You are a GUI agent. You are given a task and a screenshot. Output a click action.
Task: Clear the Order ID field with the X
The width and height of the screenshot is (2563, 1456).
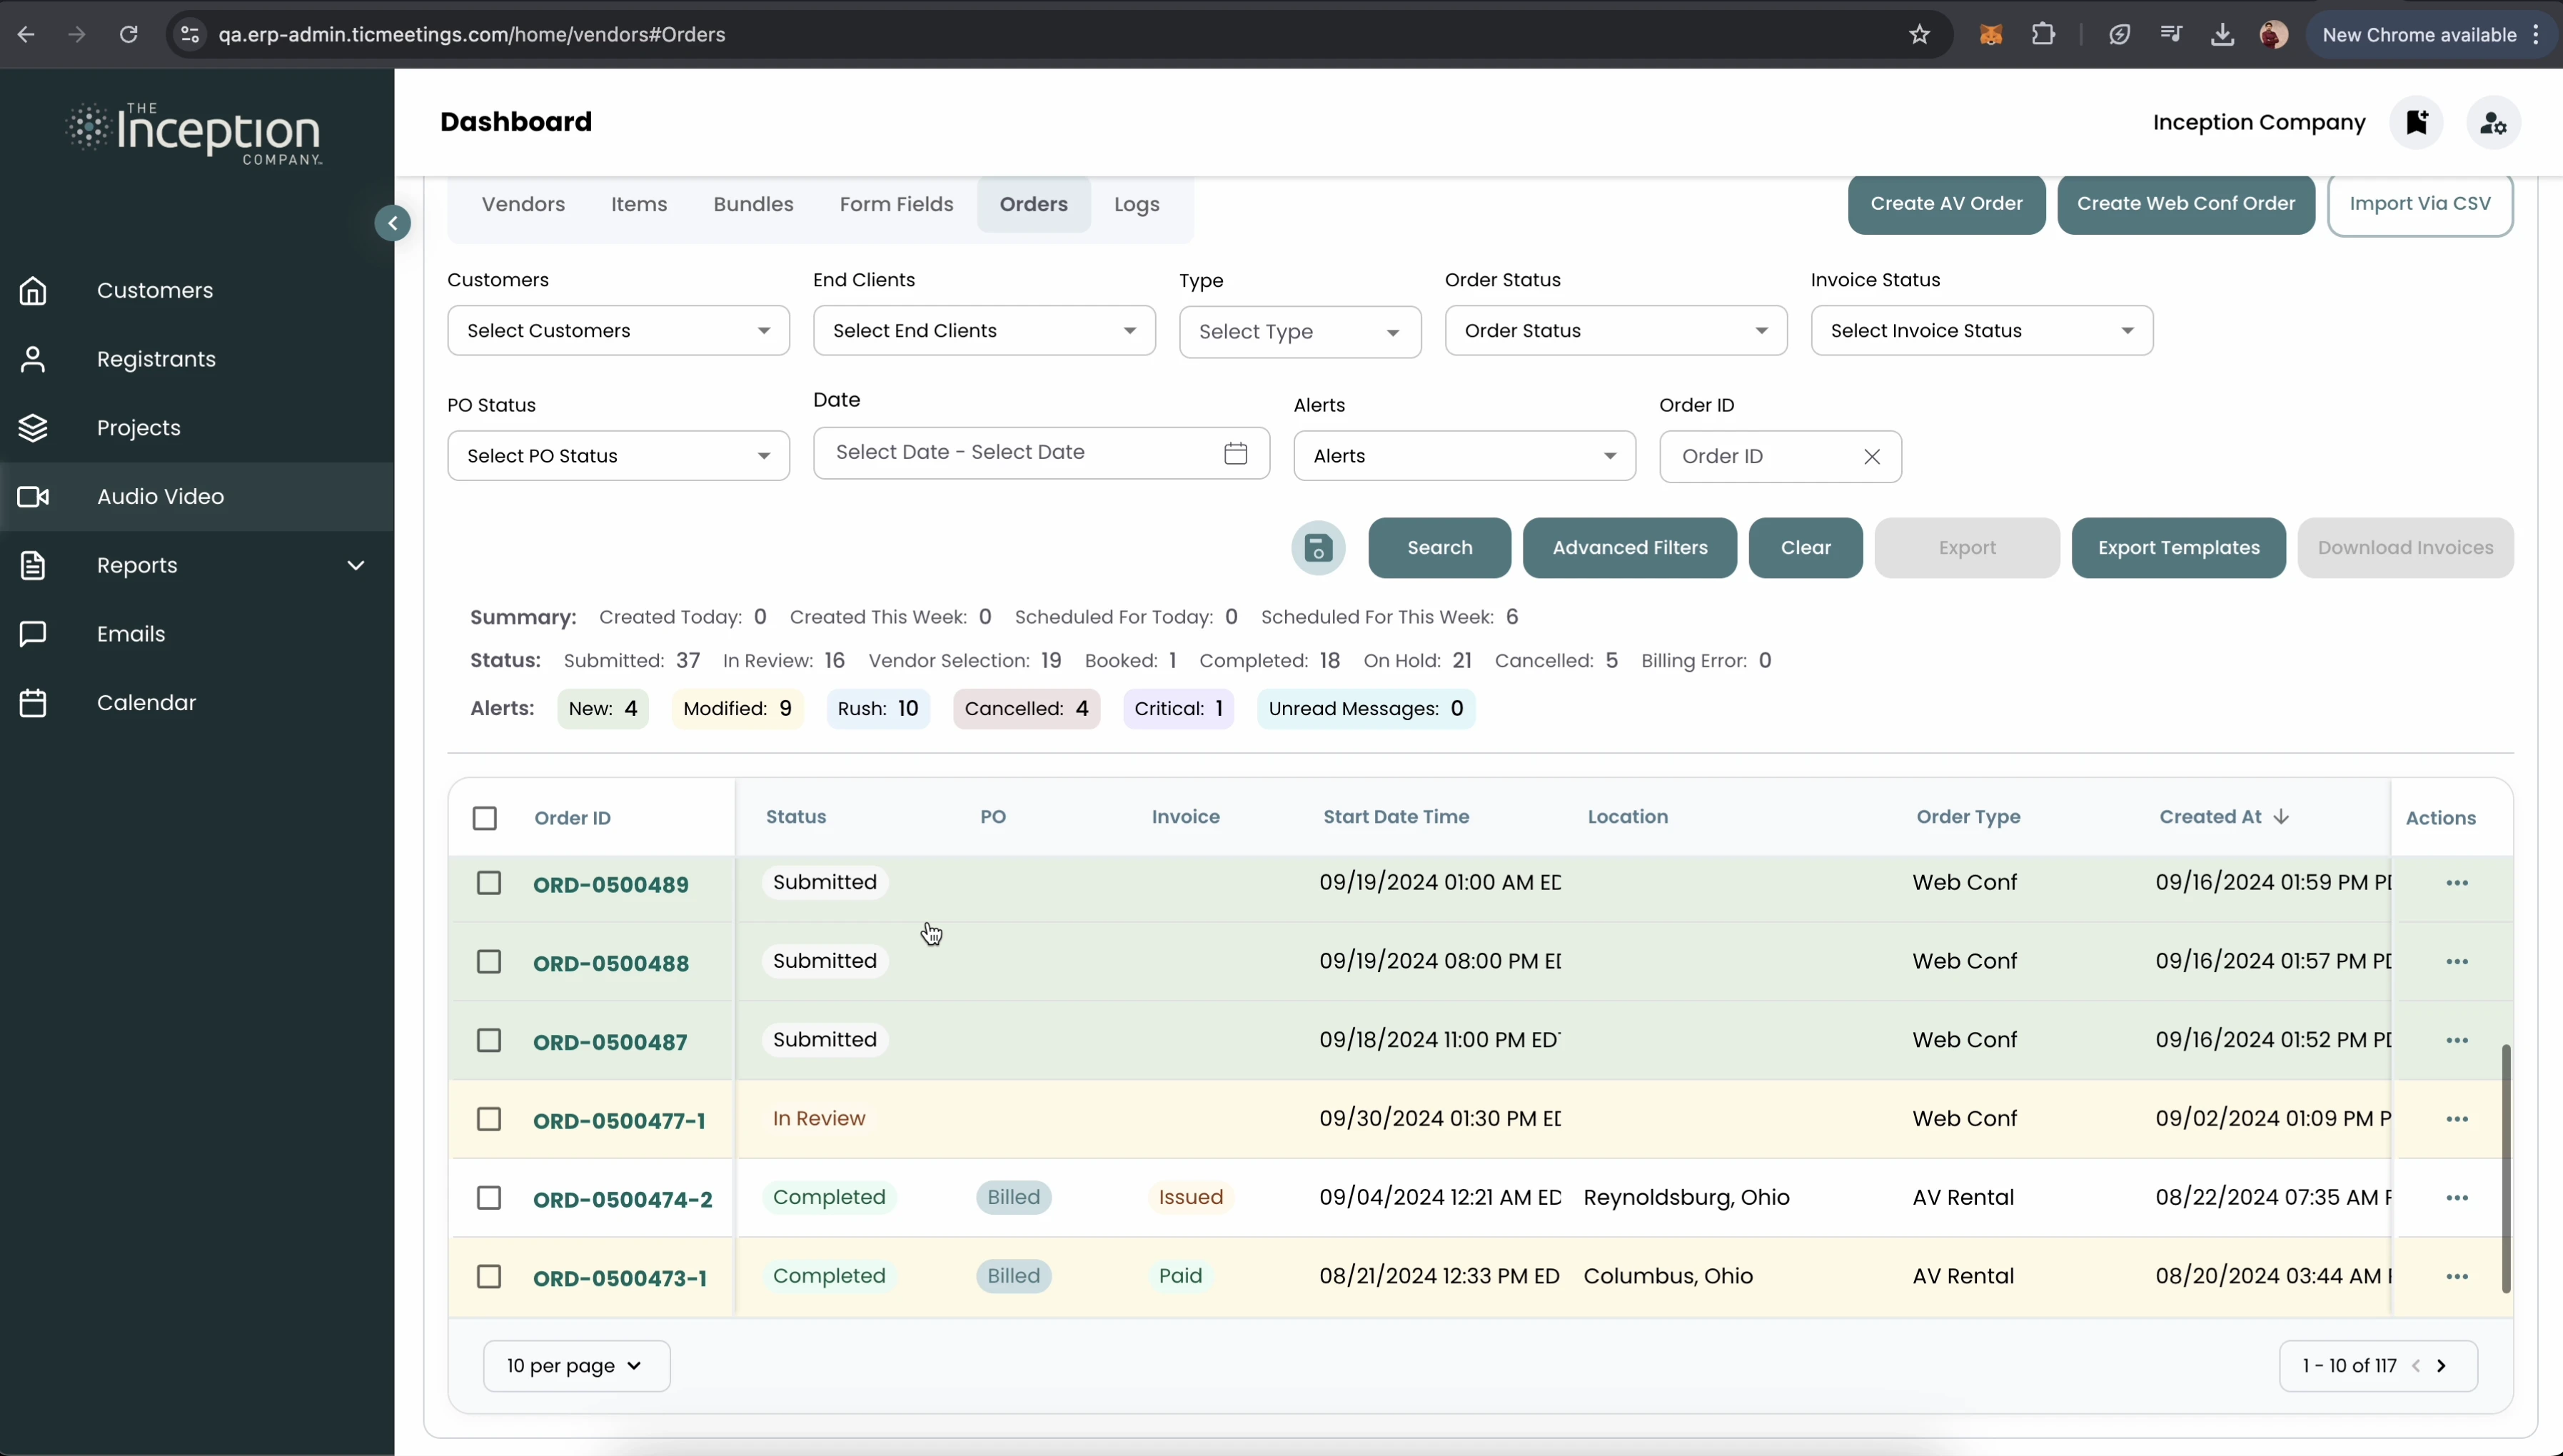[x=1872, y=457]
